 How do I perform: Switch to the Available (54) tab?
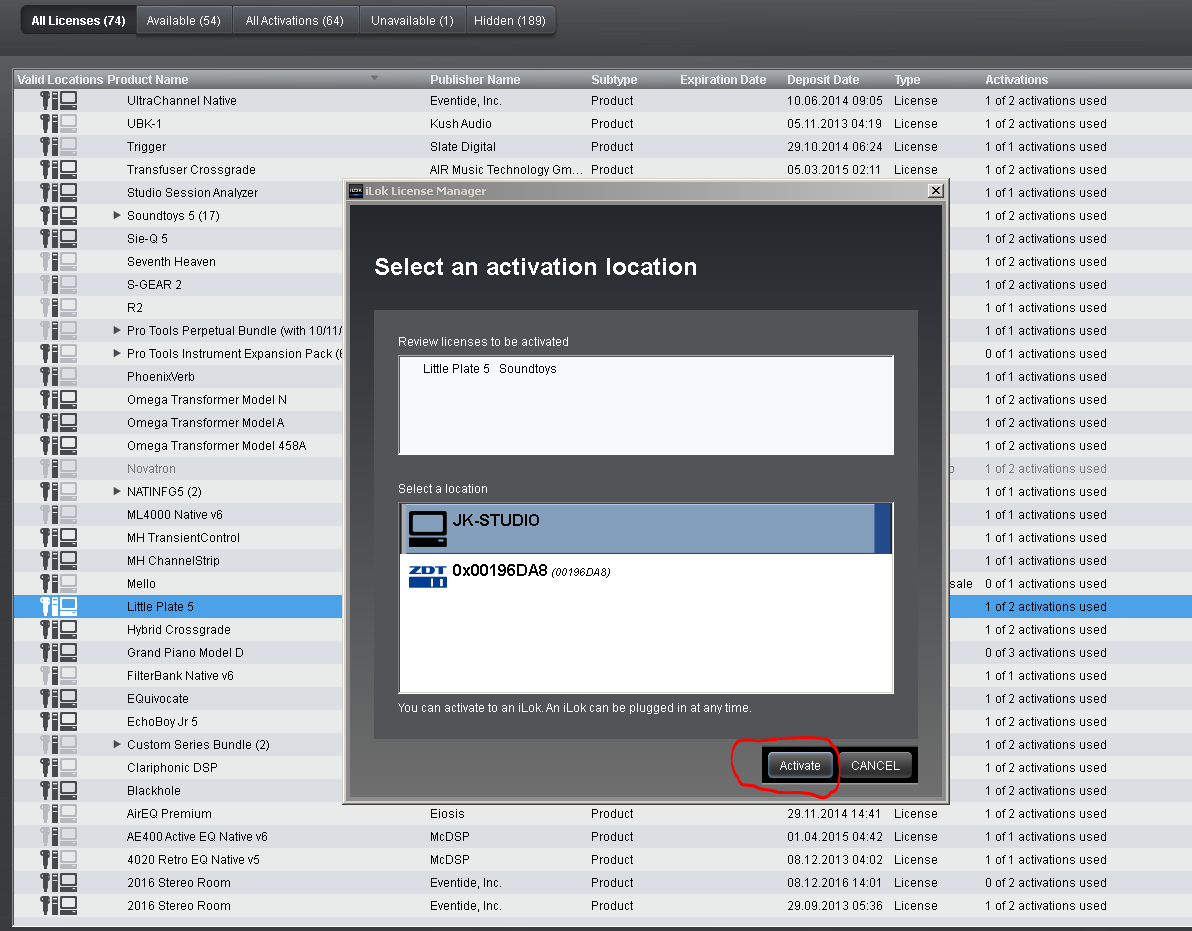coord(183,21)
